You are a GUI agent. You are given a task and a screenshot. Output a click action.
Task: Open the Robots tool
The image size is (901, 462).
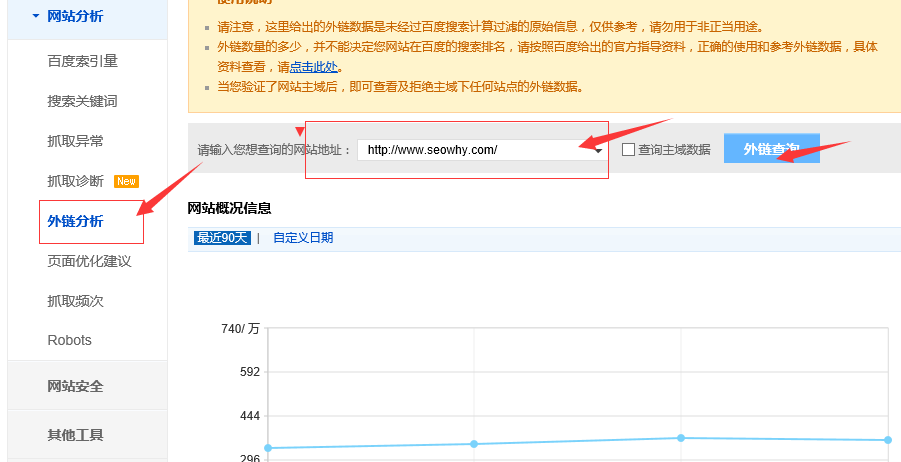coord(69,340)
